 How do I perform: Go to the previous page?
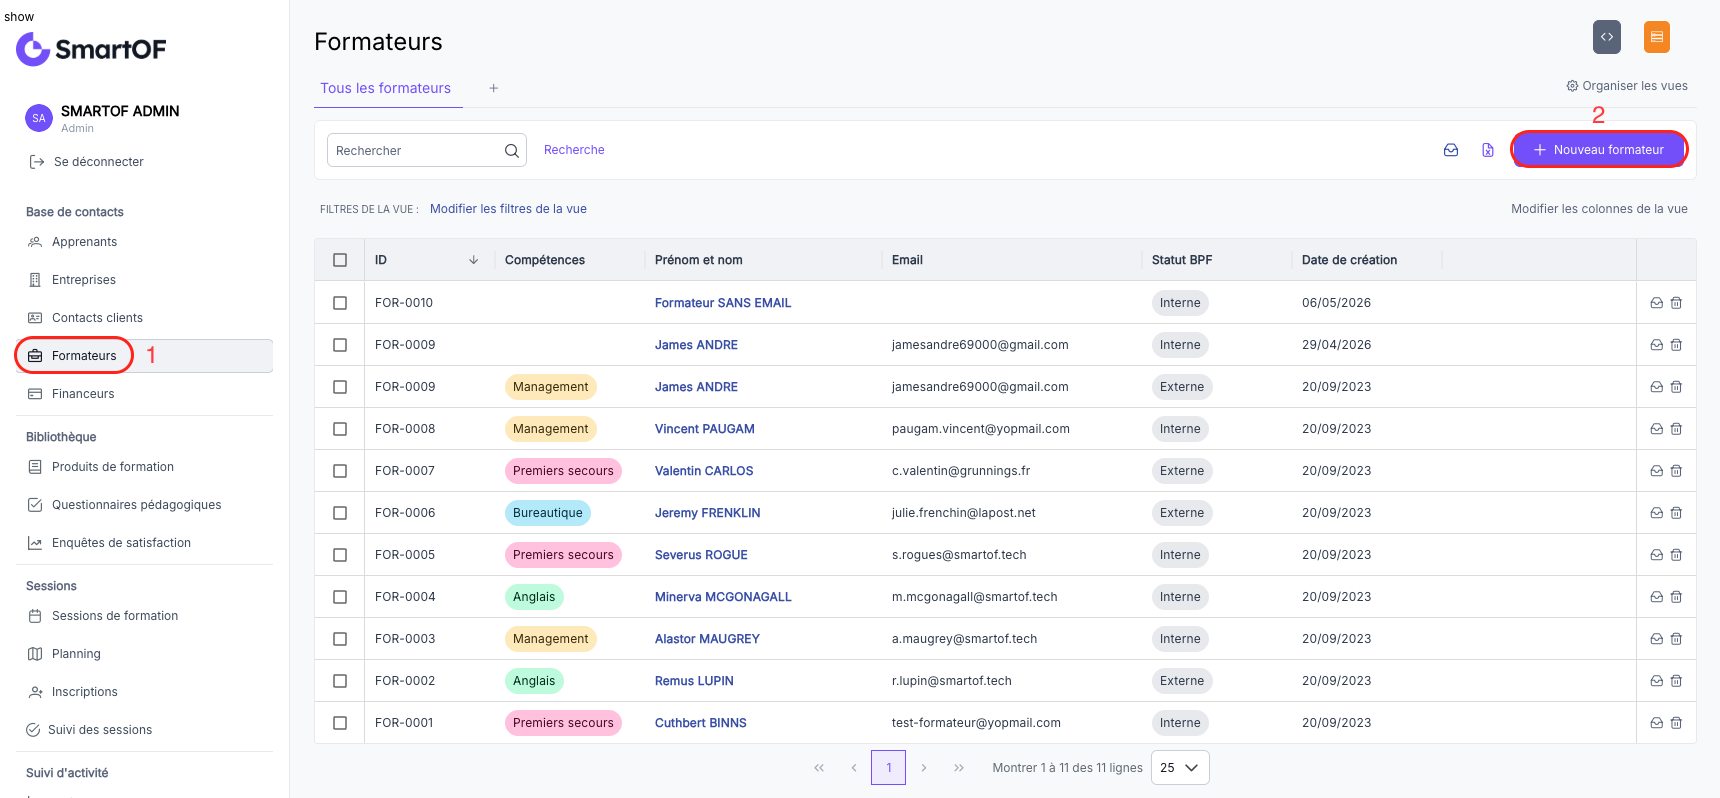[854, 768]
